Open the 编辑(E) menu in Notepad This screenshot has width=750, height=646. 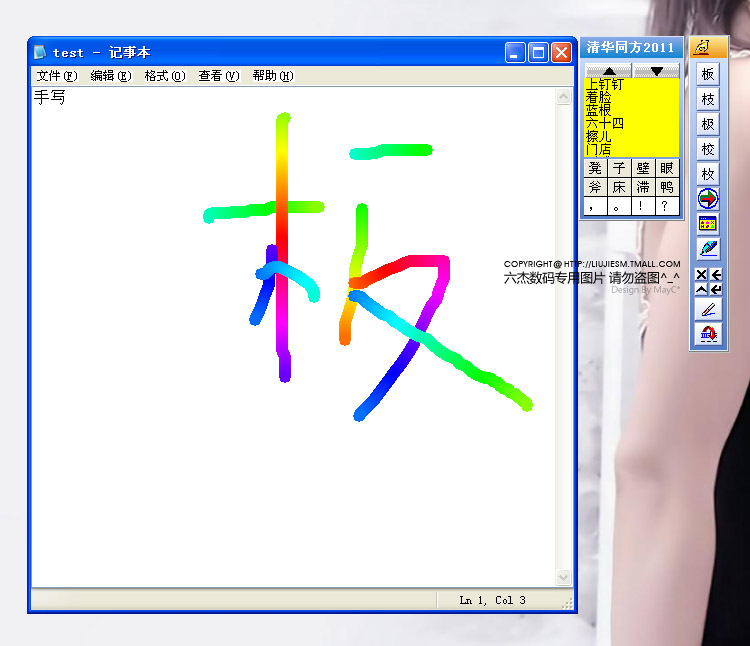point(111,76)
